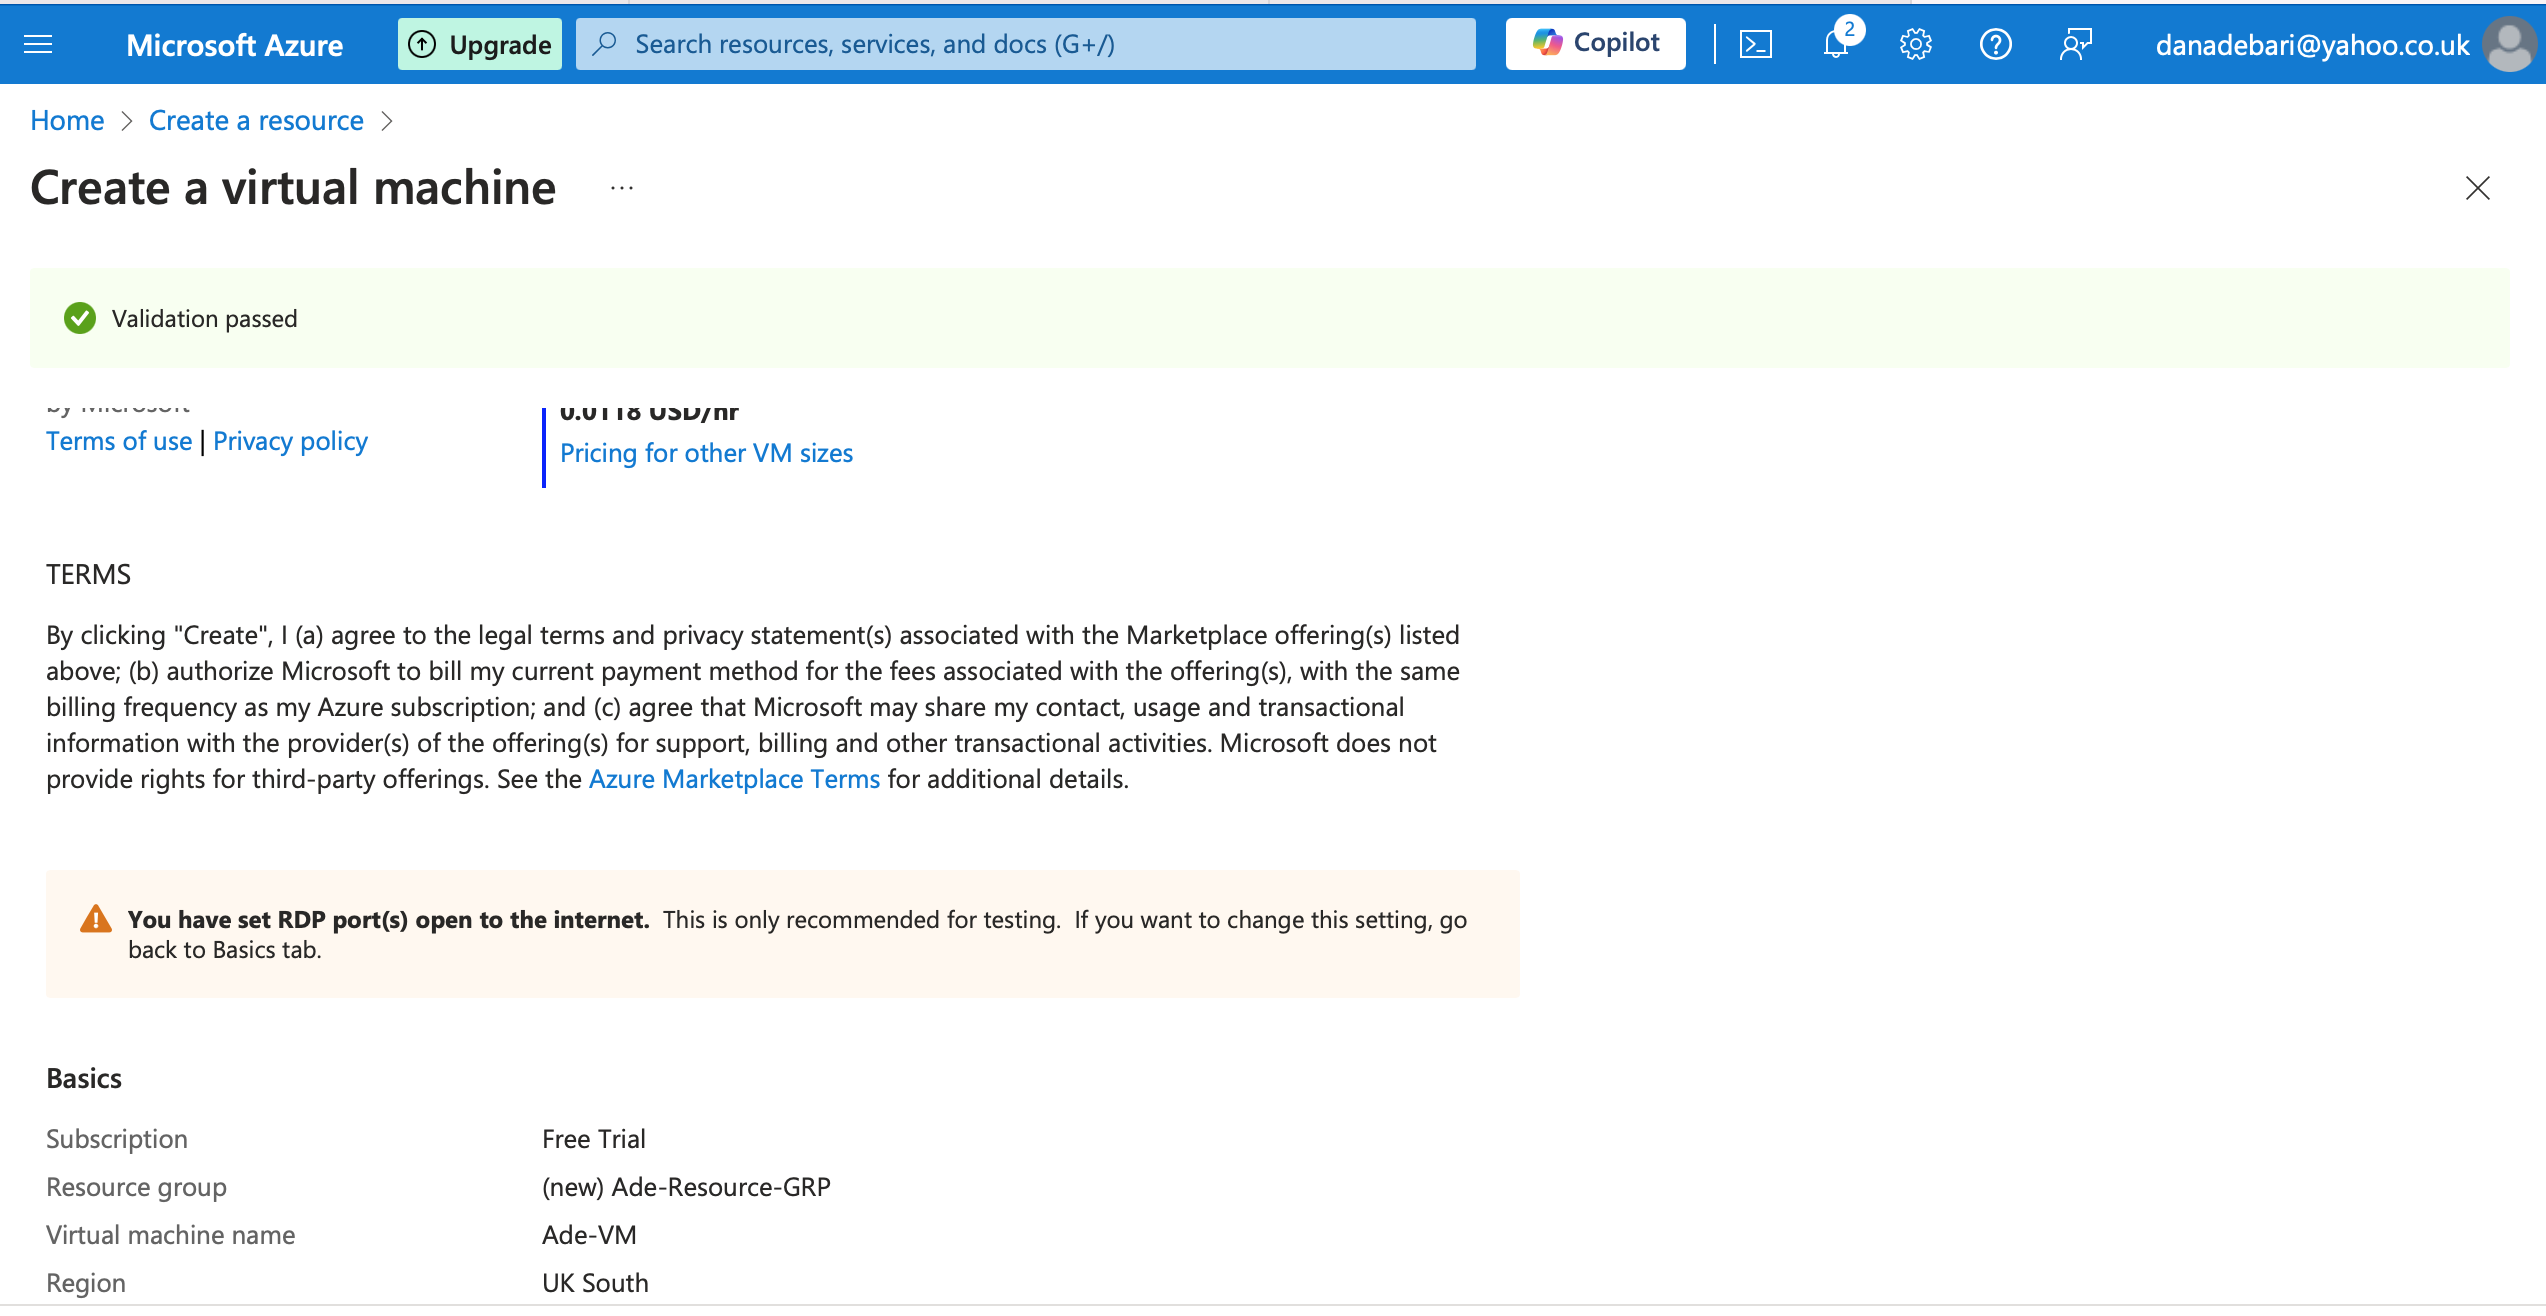Screen dimensions: 2546x1316
Task: Click the Feedback icon in header
Action: [x=2076, y=44]
